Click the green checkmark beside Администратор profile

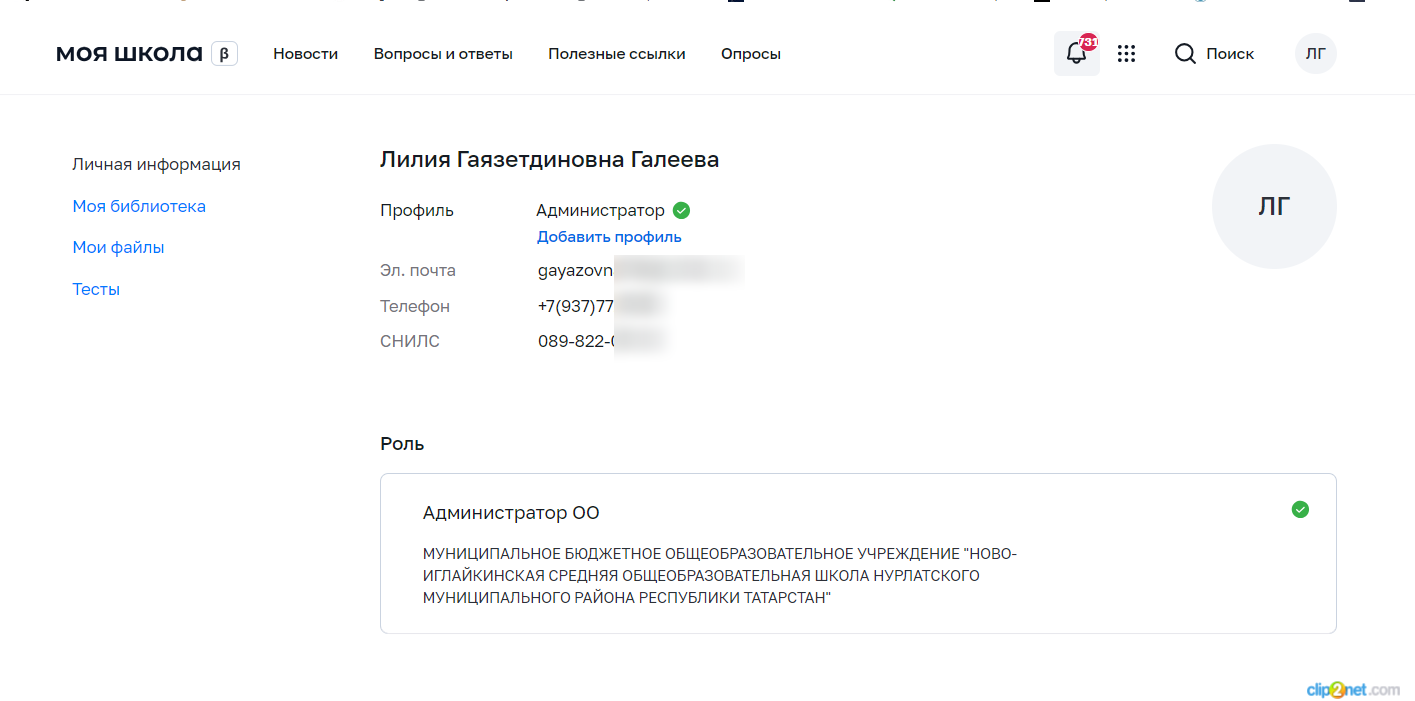tap(681, 211)
